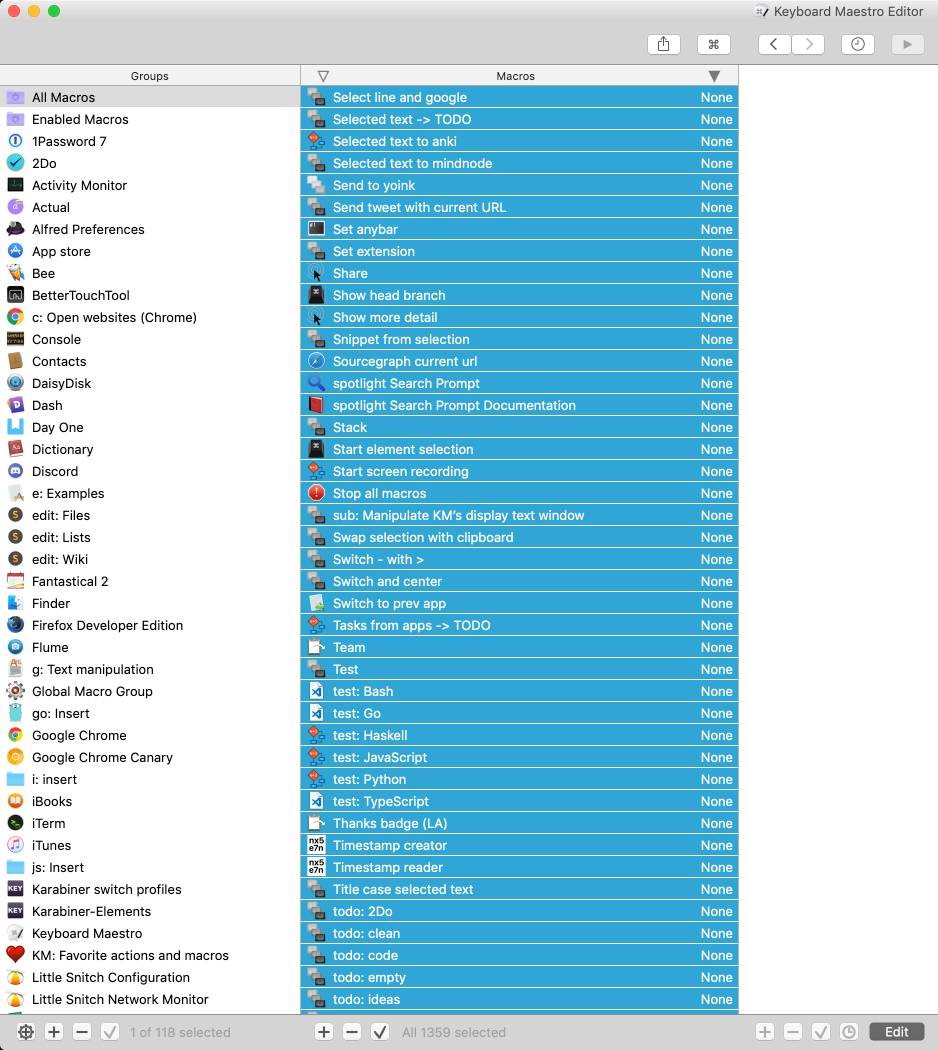
Task: Delete selected group with minus button
Action: coord(82,1032)
